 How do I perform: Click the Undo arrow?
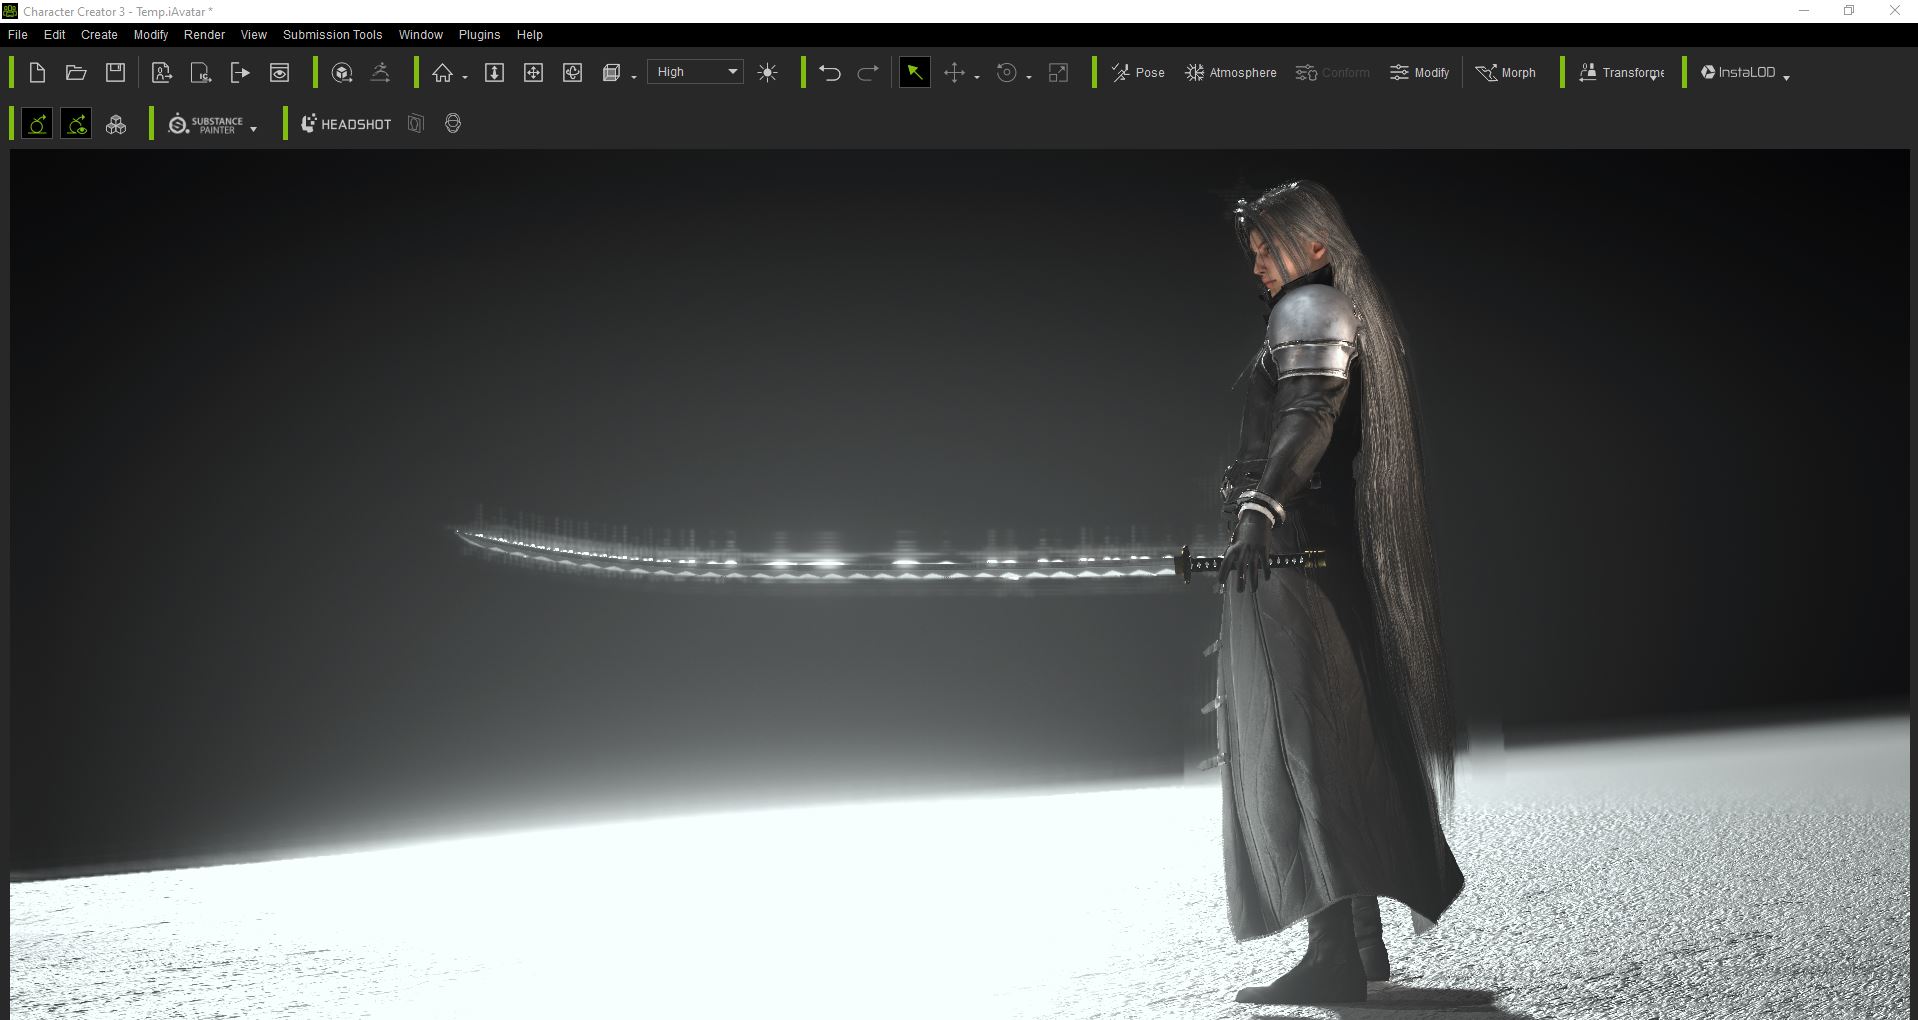pyautogui.click(x=829, y=72)
